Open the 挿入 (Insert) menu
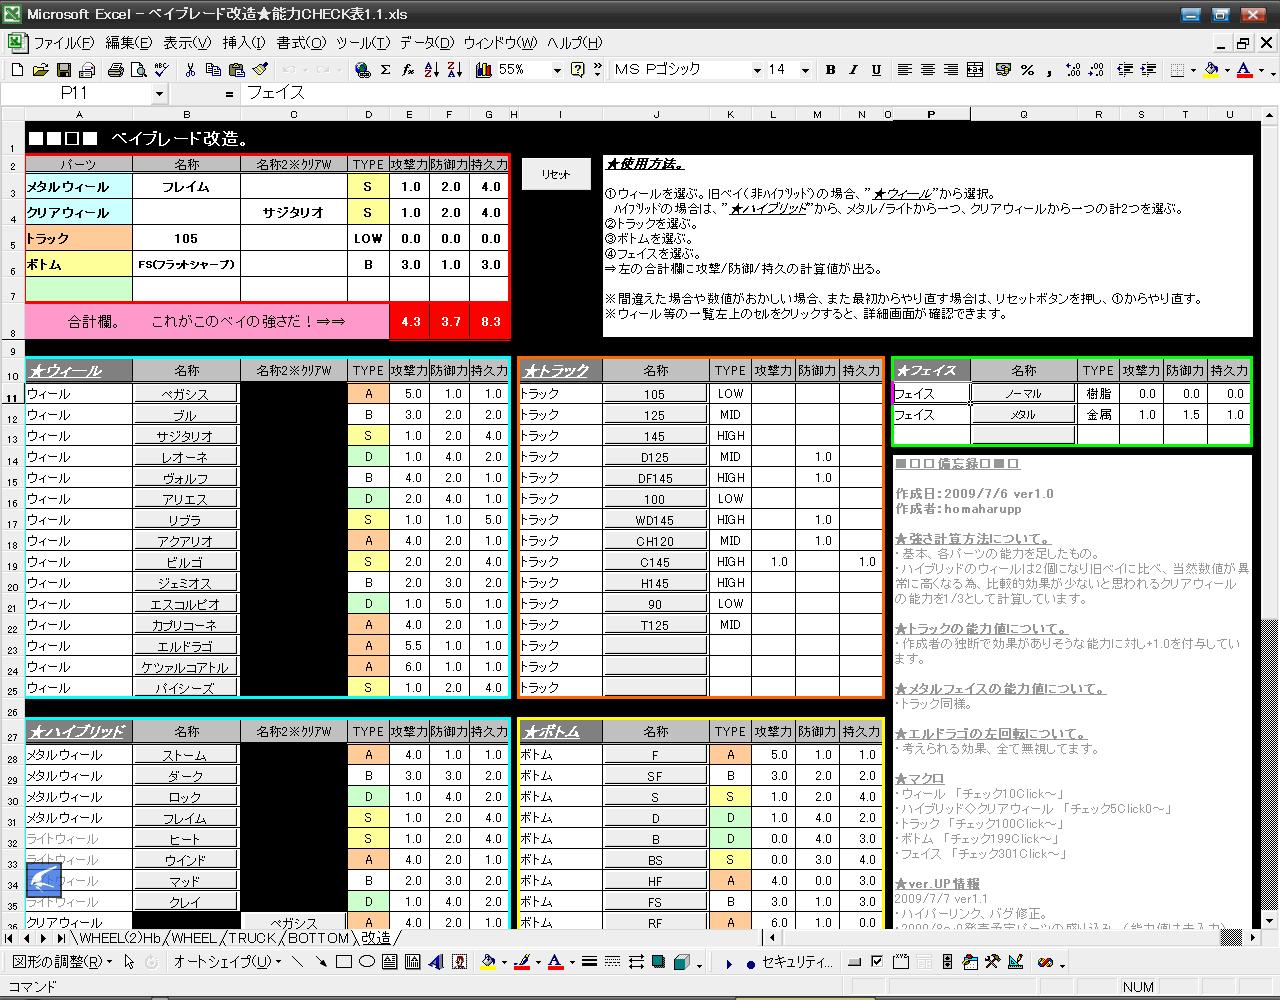The height and width of the screenshot is (1000, 1280). coord(244,43)
